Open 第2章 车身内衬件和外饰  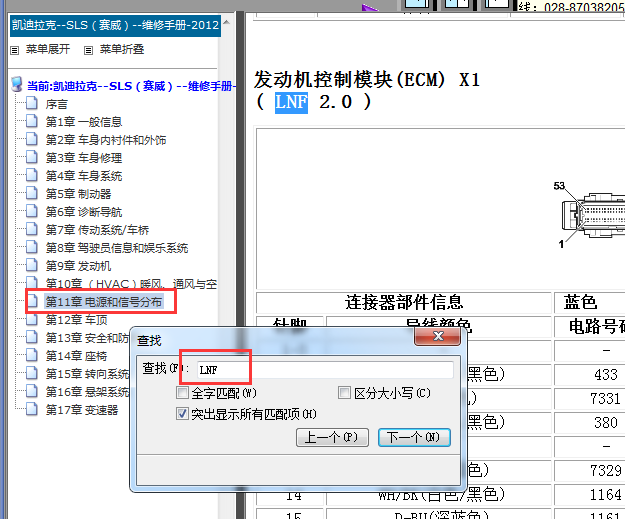[x=106, y=140]
